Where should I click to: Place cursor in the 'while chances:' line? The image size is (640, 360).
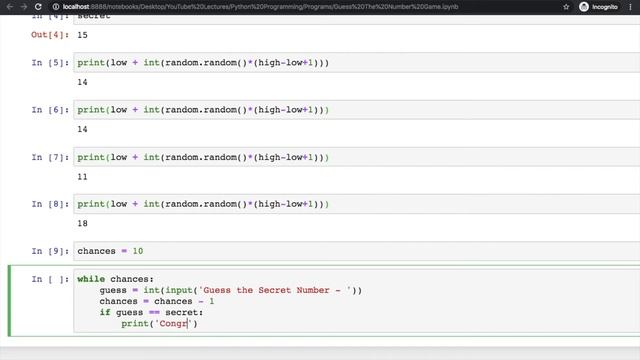click(x=116, y=279)
